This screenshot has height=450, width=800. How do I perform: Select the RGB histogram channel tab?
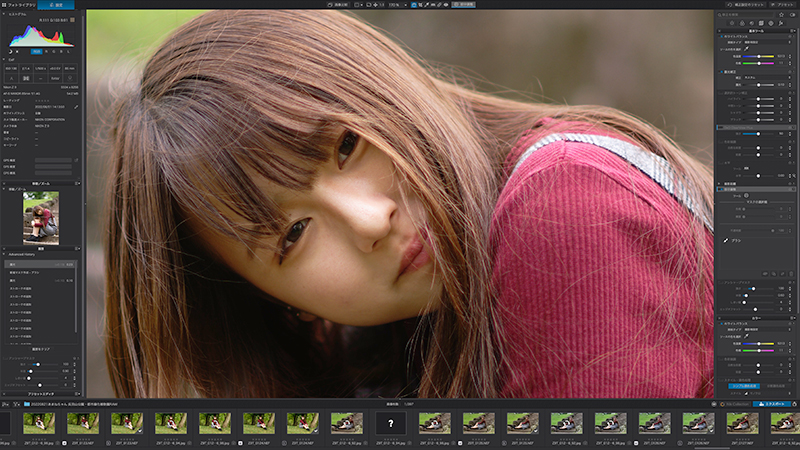coord(36,52)
